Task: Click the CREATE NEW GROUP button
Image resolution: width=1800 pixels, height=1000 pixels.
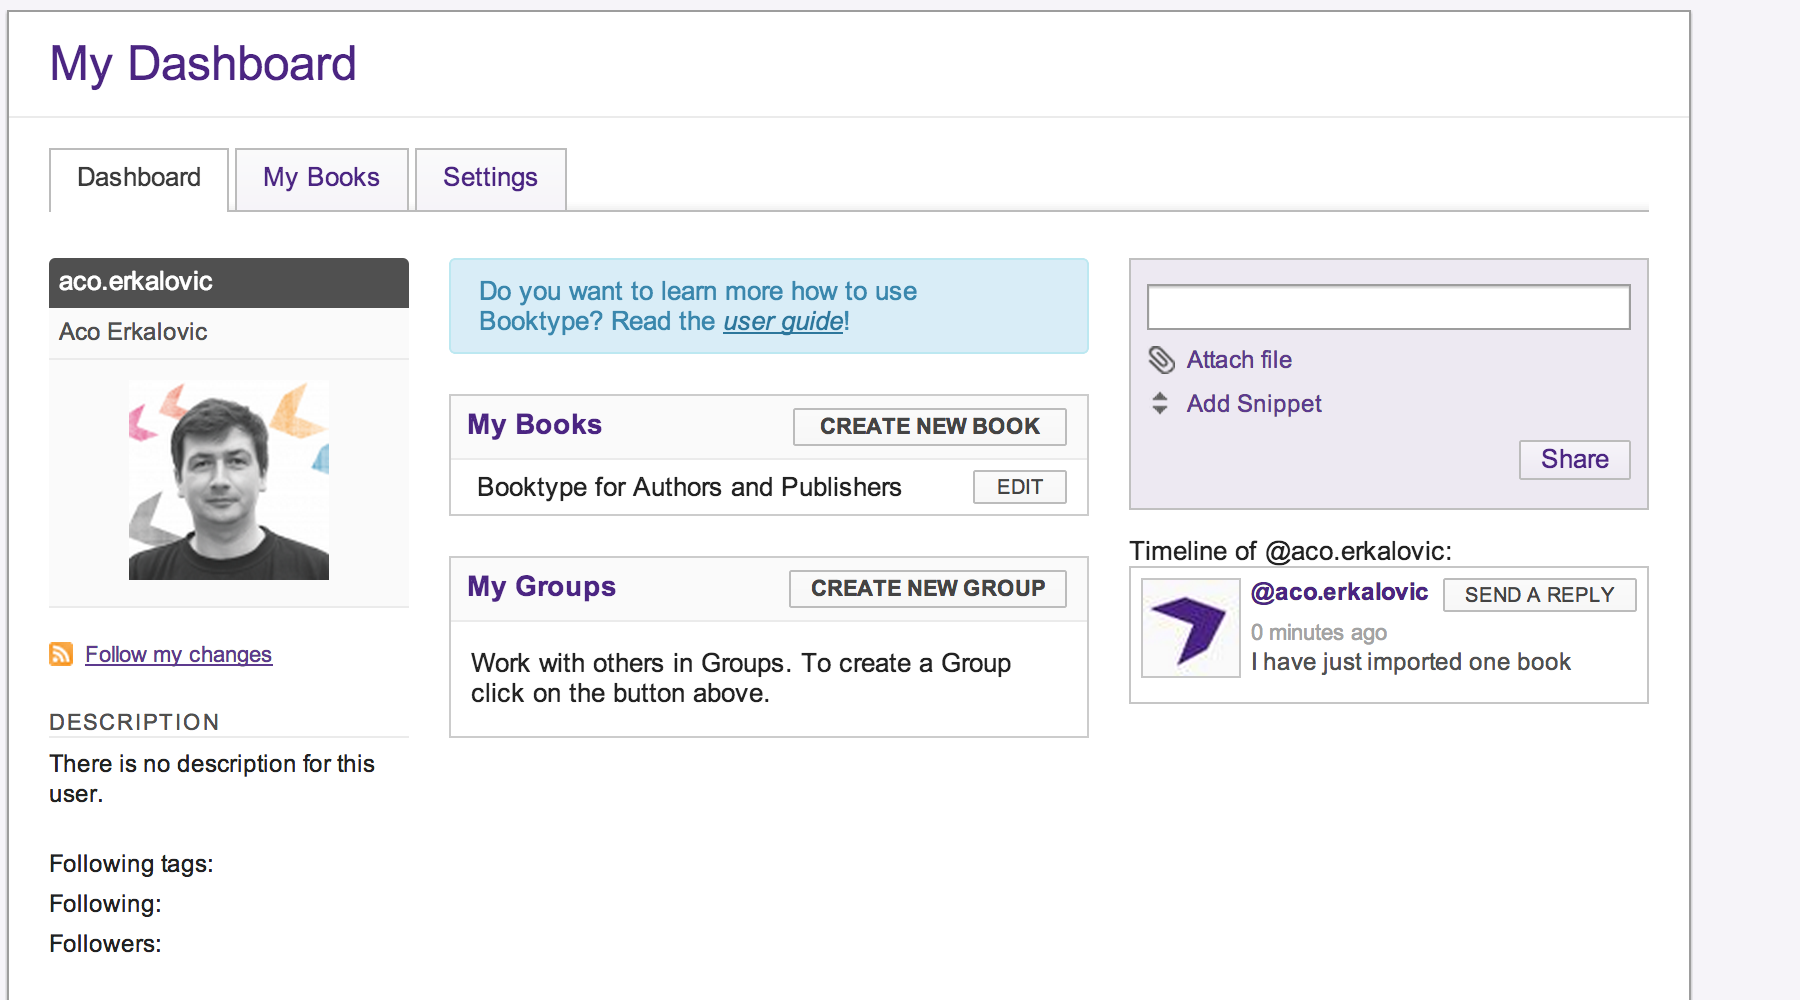Action: pos(927,588)
